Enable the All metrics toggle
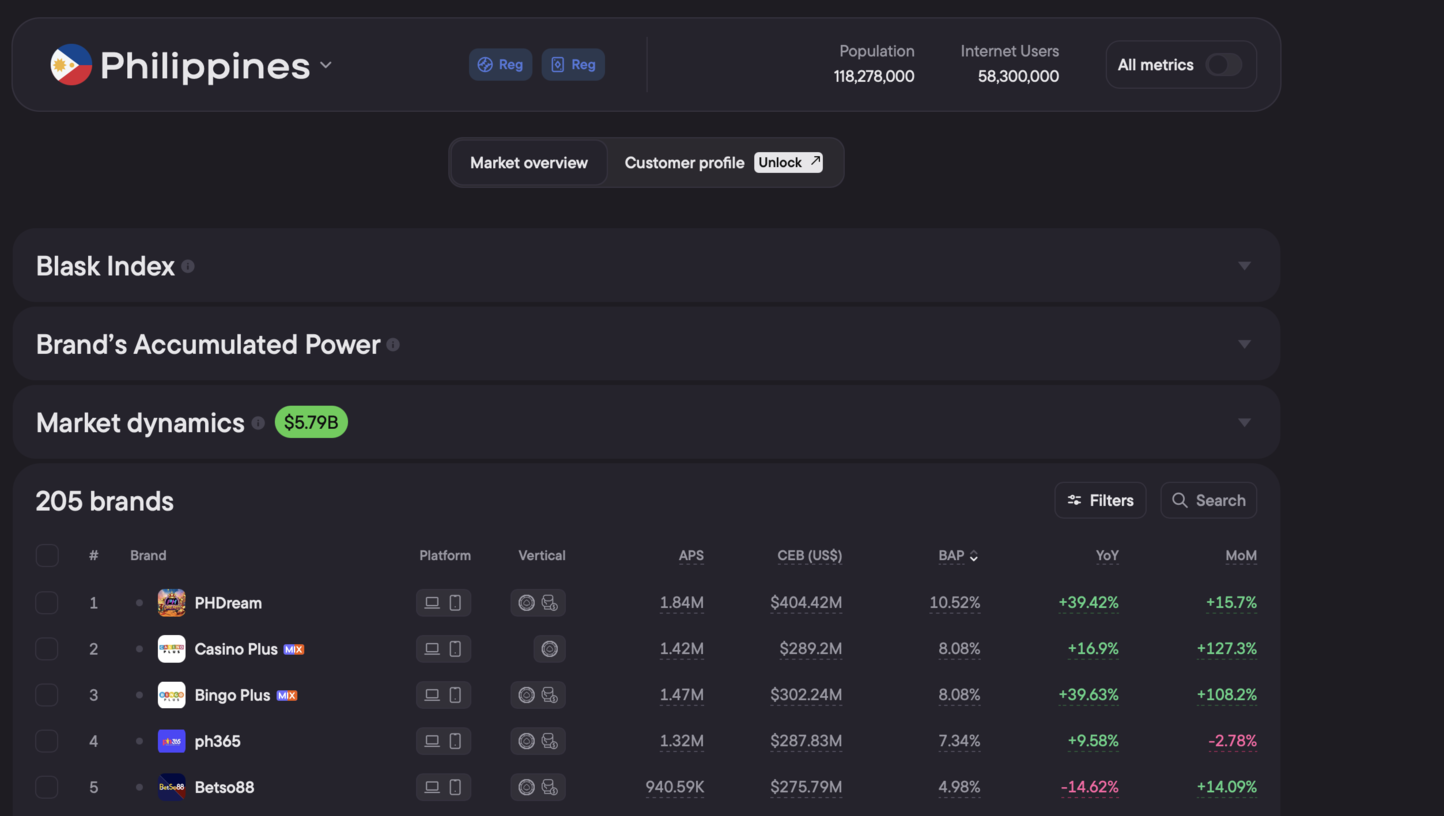Viewport: 1444px width, 816px height. [1223, 65]
